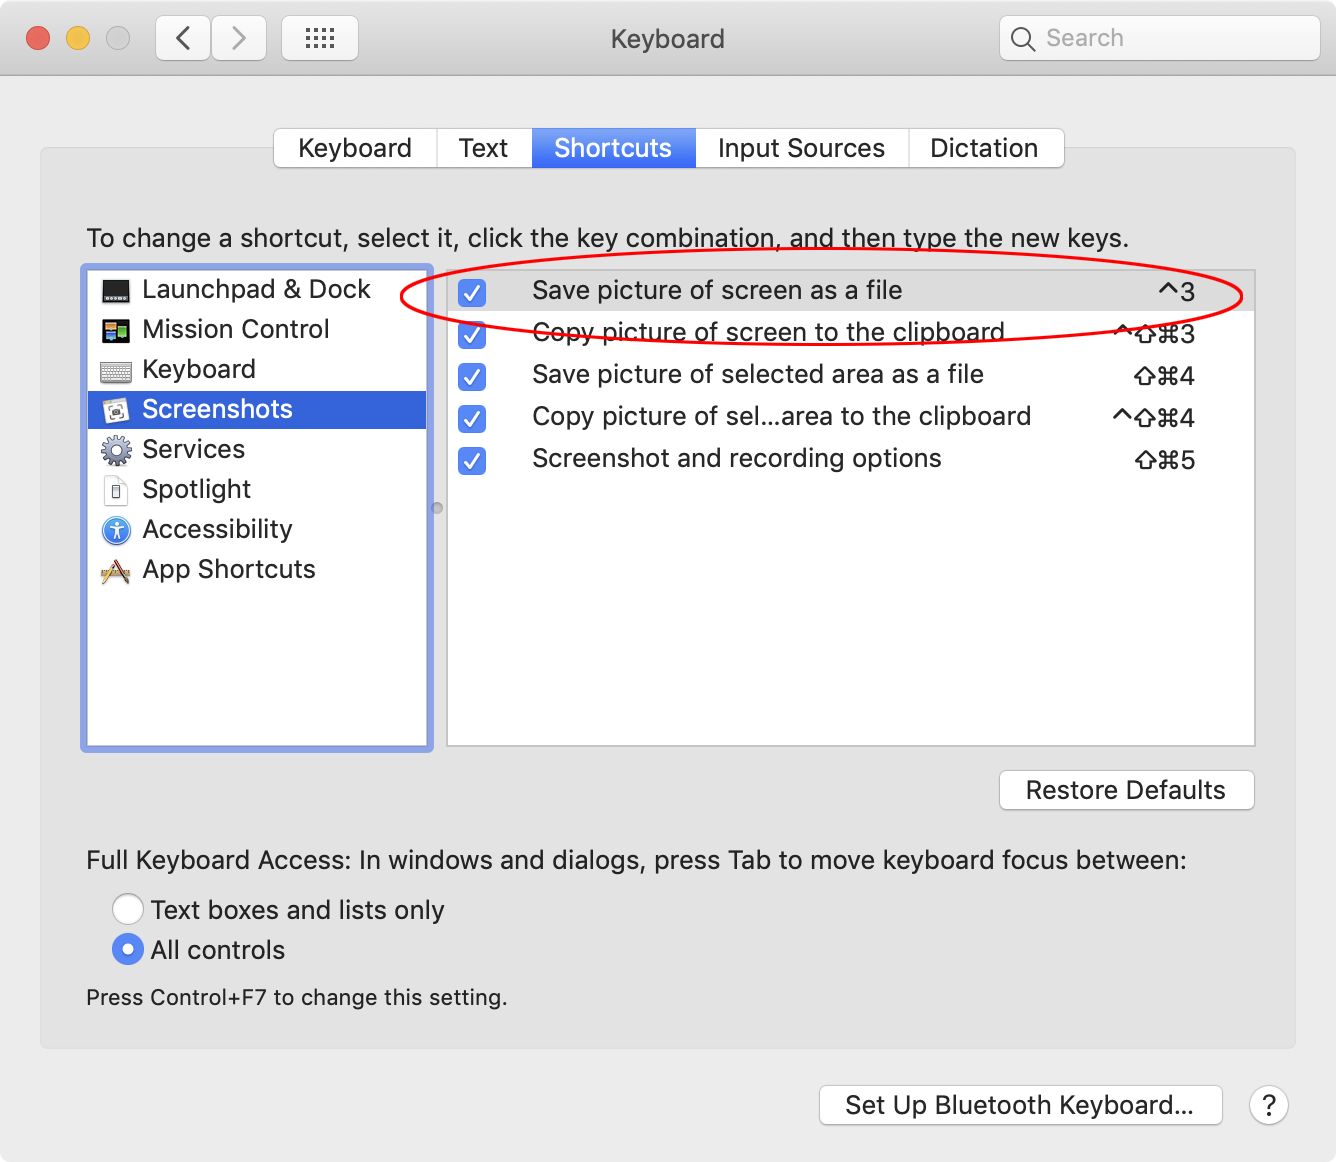
Task: Disable Save picture of screen as a file
Action: (x=471, y=292)
